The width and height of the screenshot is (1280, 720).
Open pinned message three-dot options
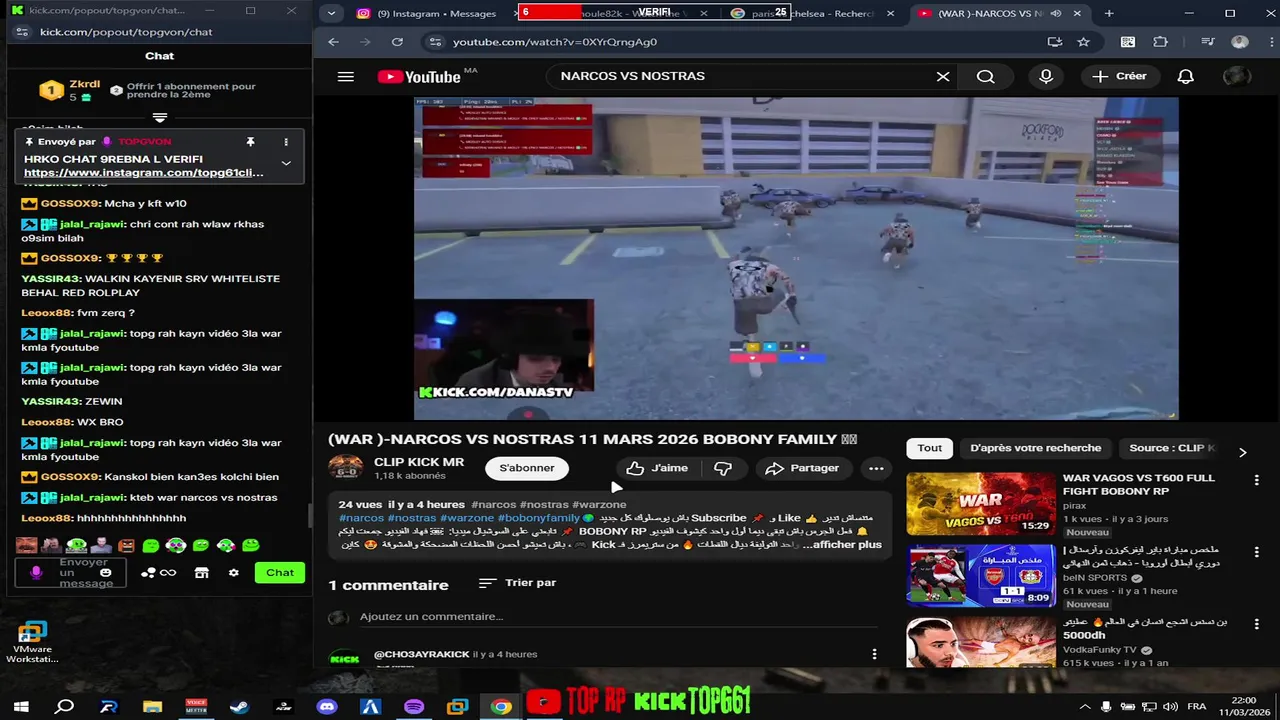tap(286, 142)
